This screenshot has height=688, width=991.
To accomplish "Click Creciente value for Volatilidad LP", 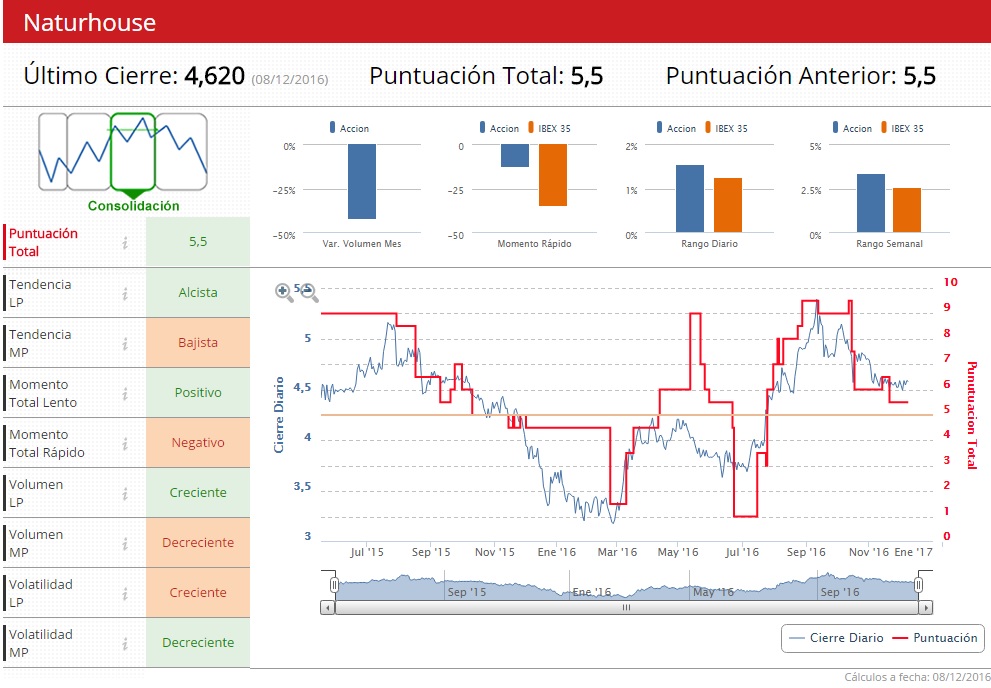I will tap(198, 593).
